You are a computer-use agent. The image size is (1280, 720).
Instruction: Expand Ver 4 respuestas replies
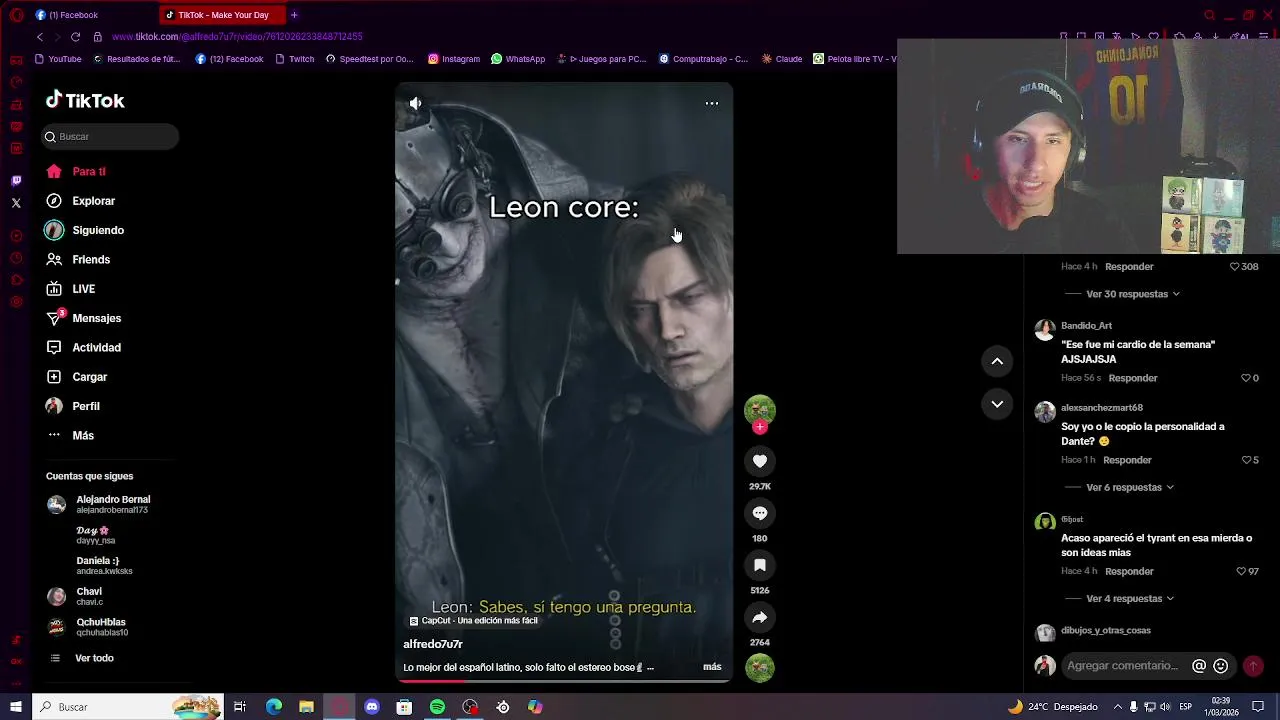pyautogui.click(x=1129, y=598)
